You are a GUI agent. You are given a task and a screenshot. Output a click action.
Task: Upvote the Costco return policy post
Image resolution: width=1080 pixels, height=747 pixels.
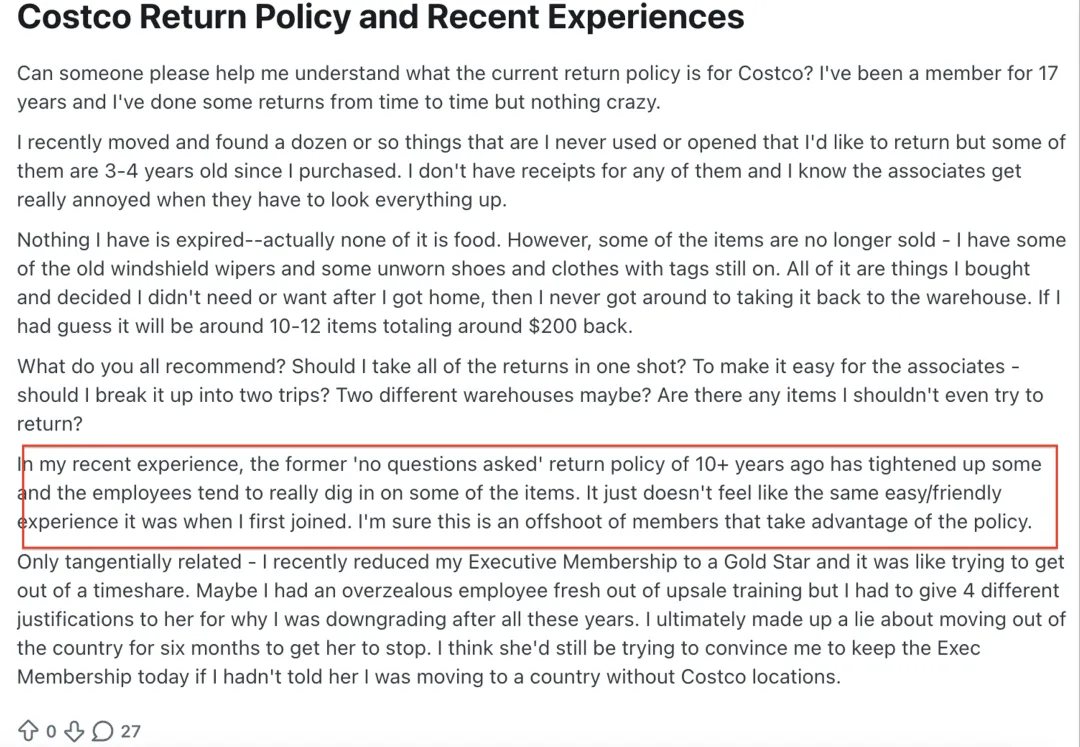[x=28, y=731]
